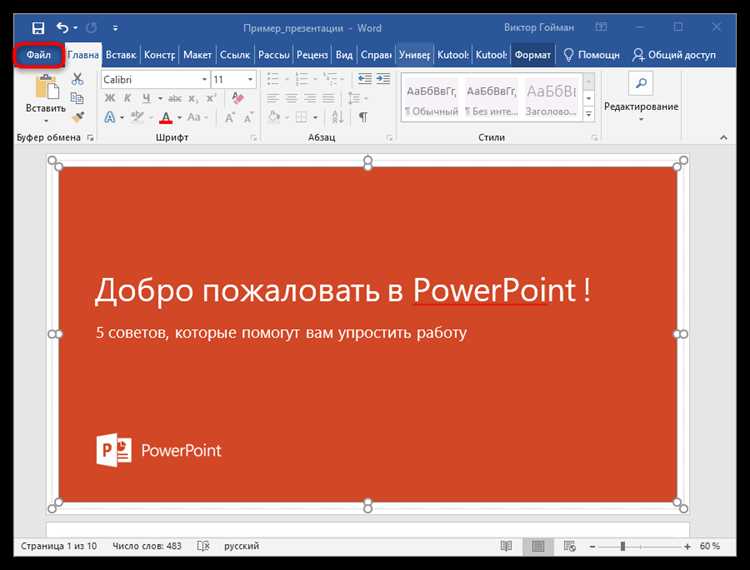Screen dimensions: 750x570
Task: Open the Макет tab
Action: [x=197, y=55]
